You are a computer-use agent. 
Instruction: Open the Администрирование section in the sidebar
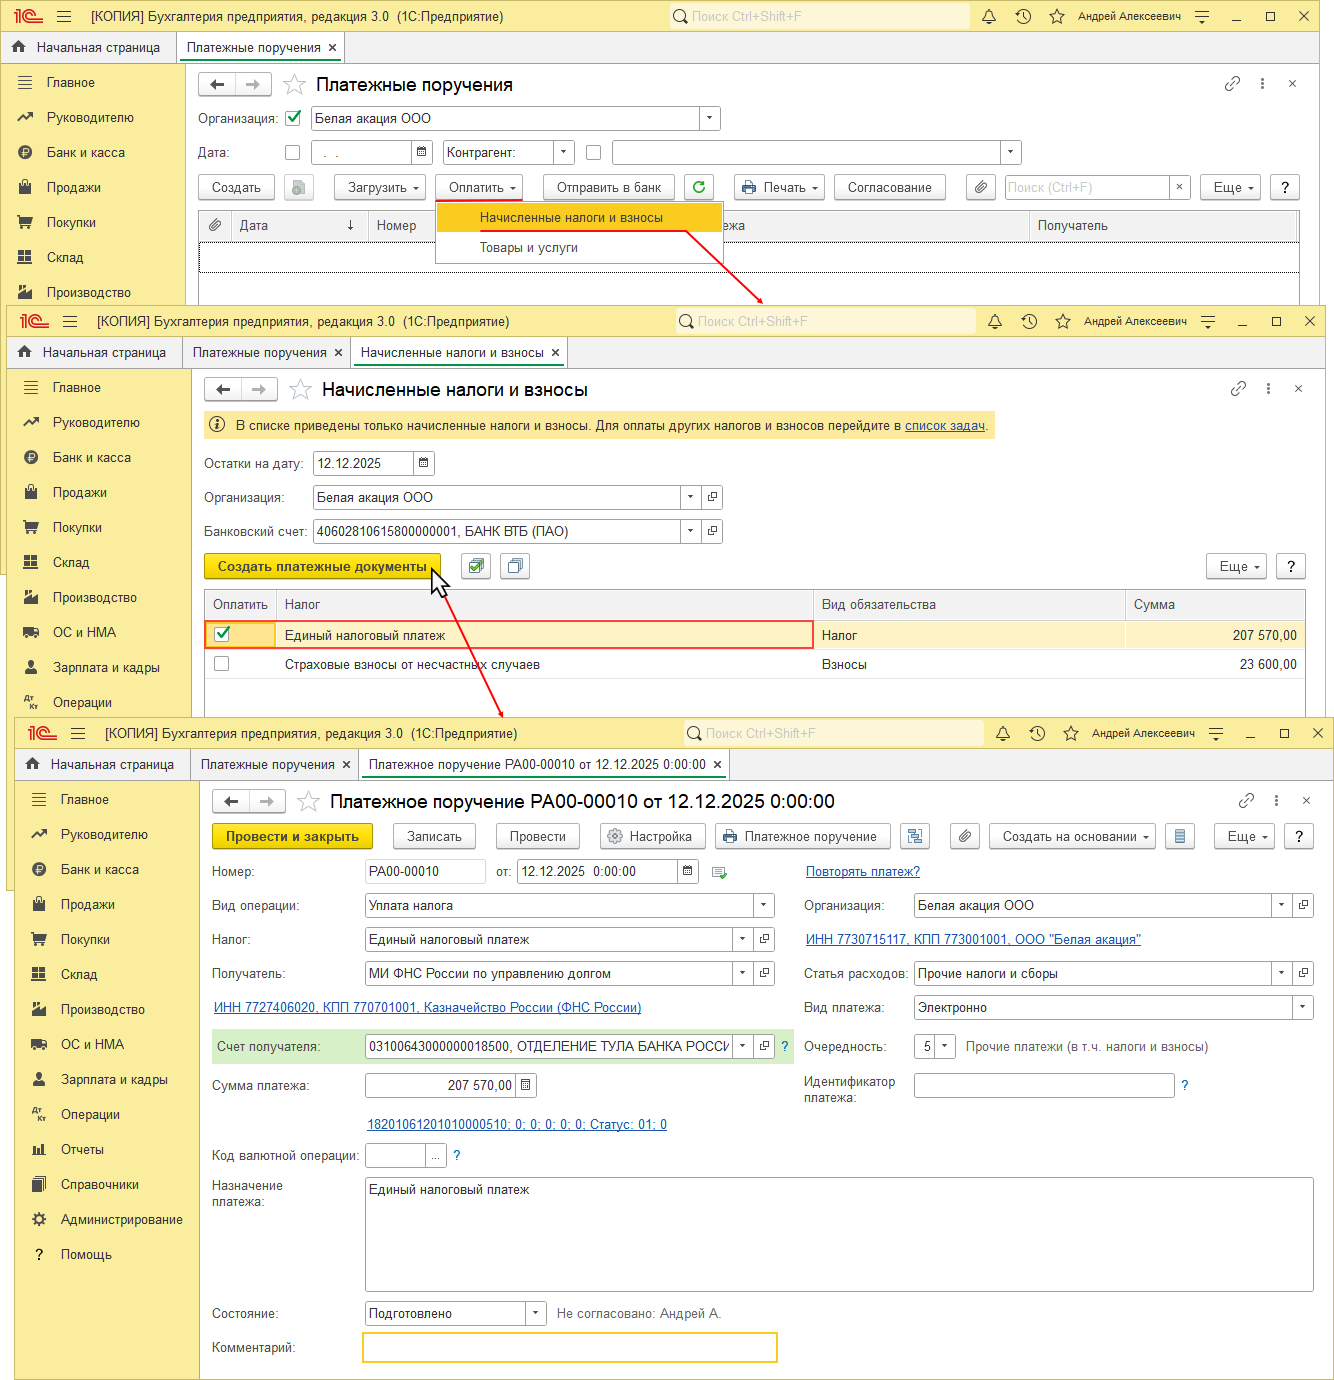tap(121, 1219)
